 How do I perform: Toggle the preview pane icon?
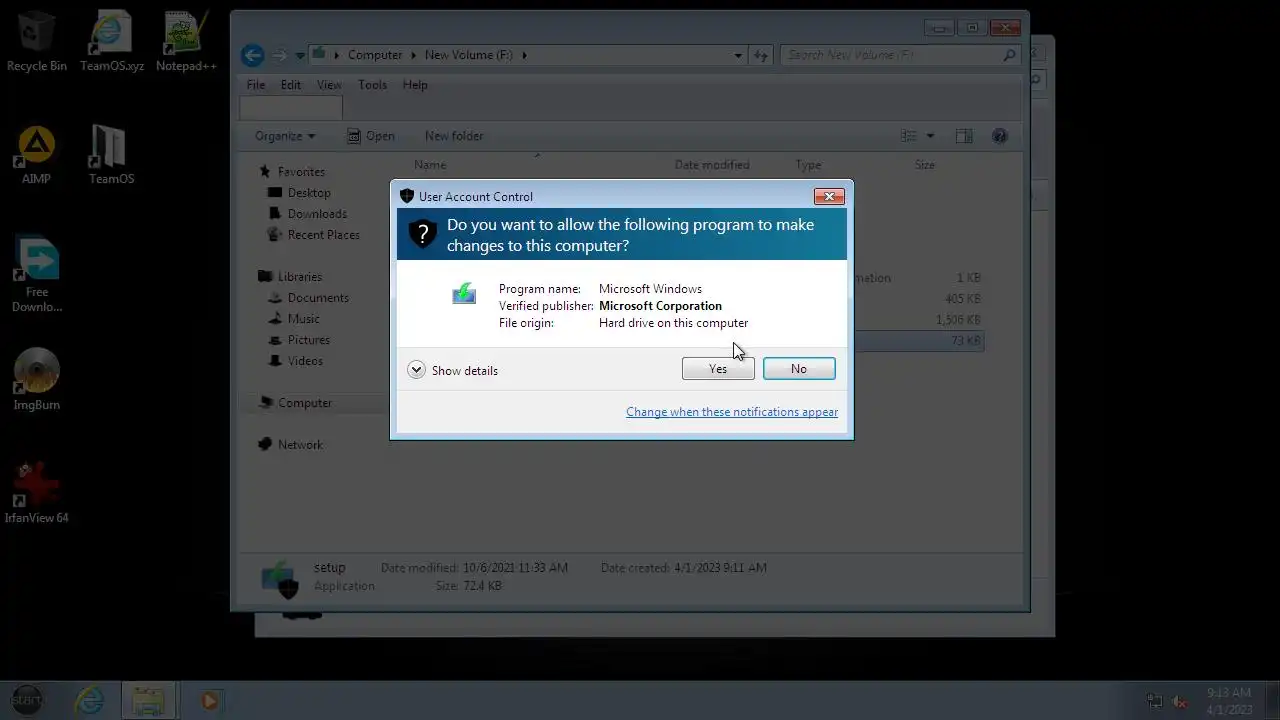point(964,136)
